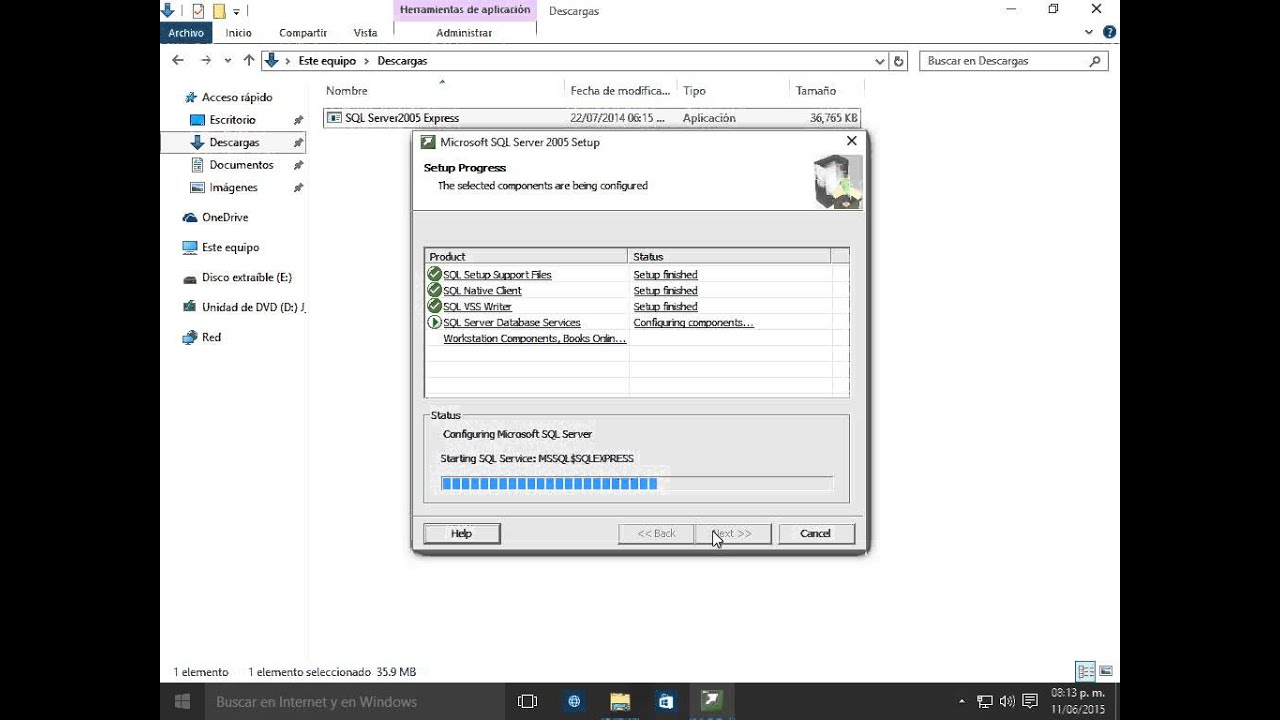1280x720 pixels.
Task: Open Task View on taskbar
Action: pos(527,702)
